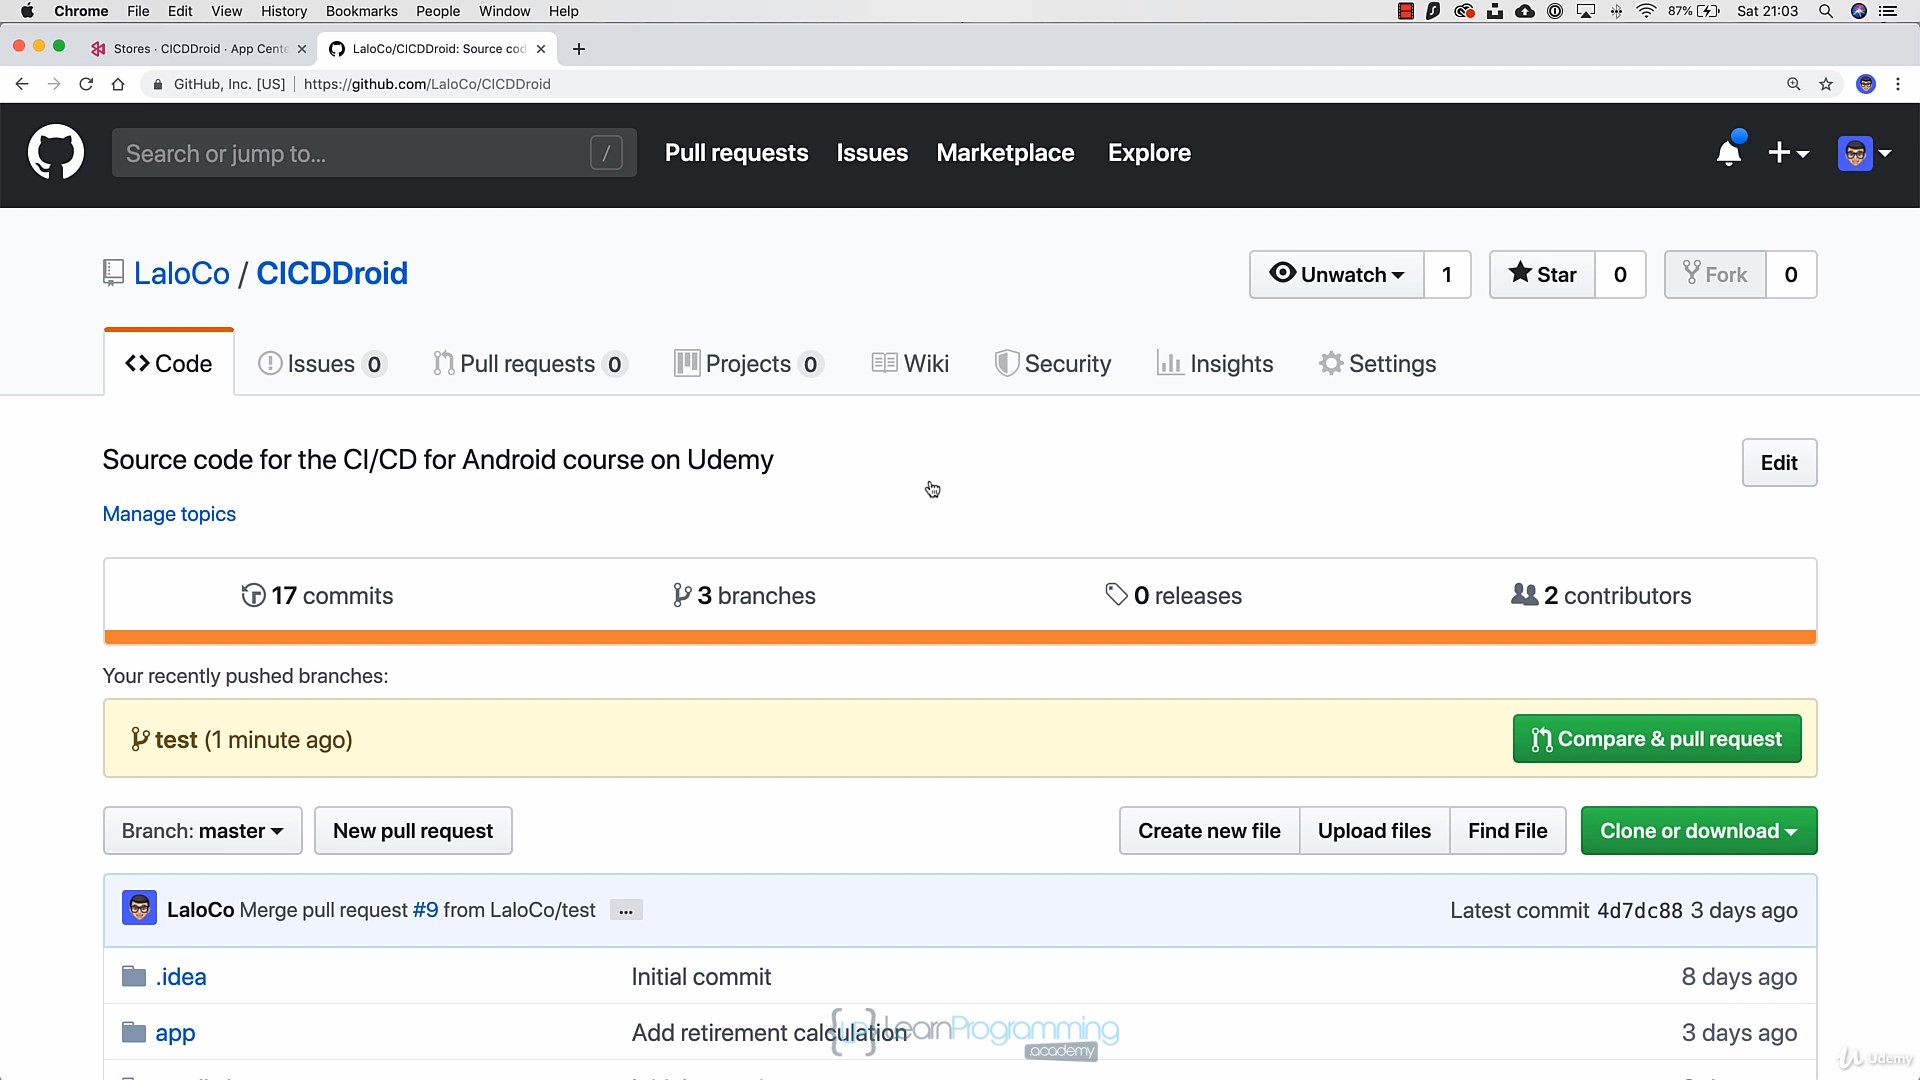Switch to the repository Issues tab

pyautogui.click(x=322, y=363)
